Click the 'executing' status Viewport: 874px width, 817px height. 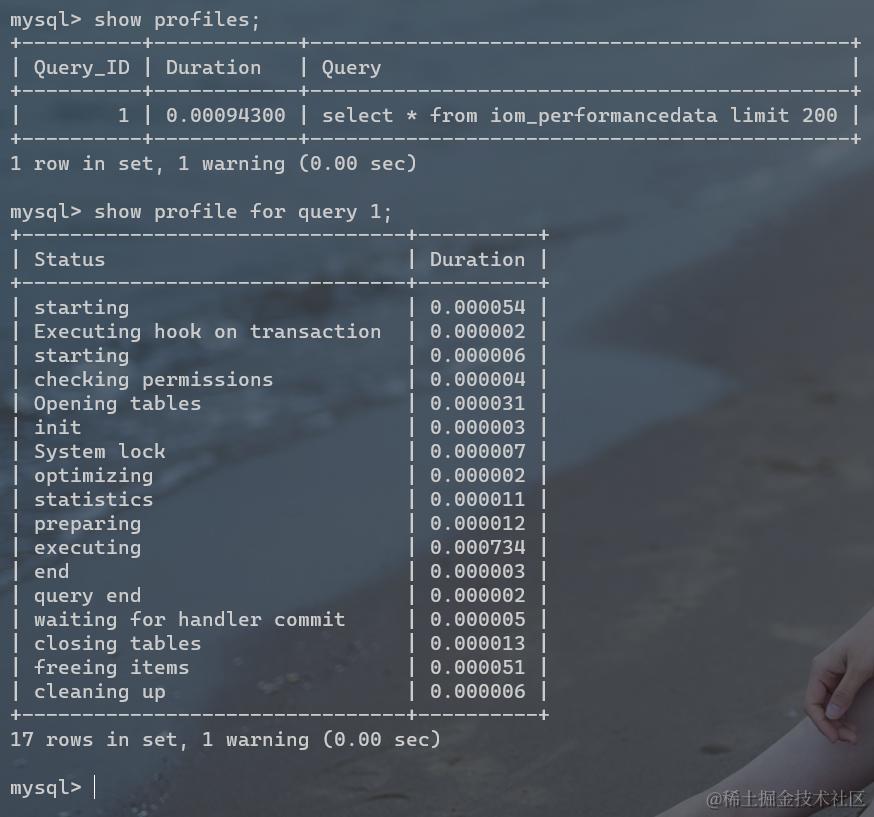[x=88, y=548]
